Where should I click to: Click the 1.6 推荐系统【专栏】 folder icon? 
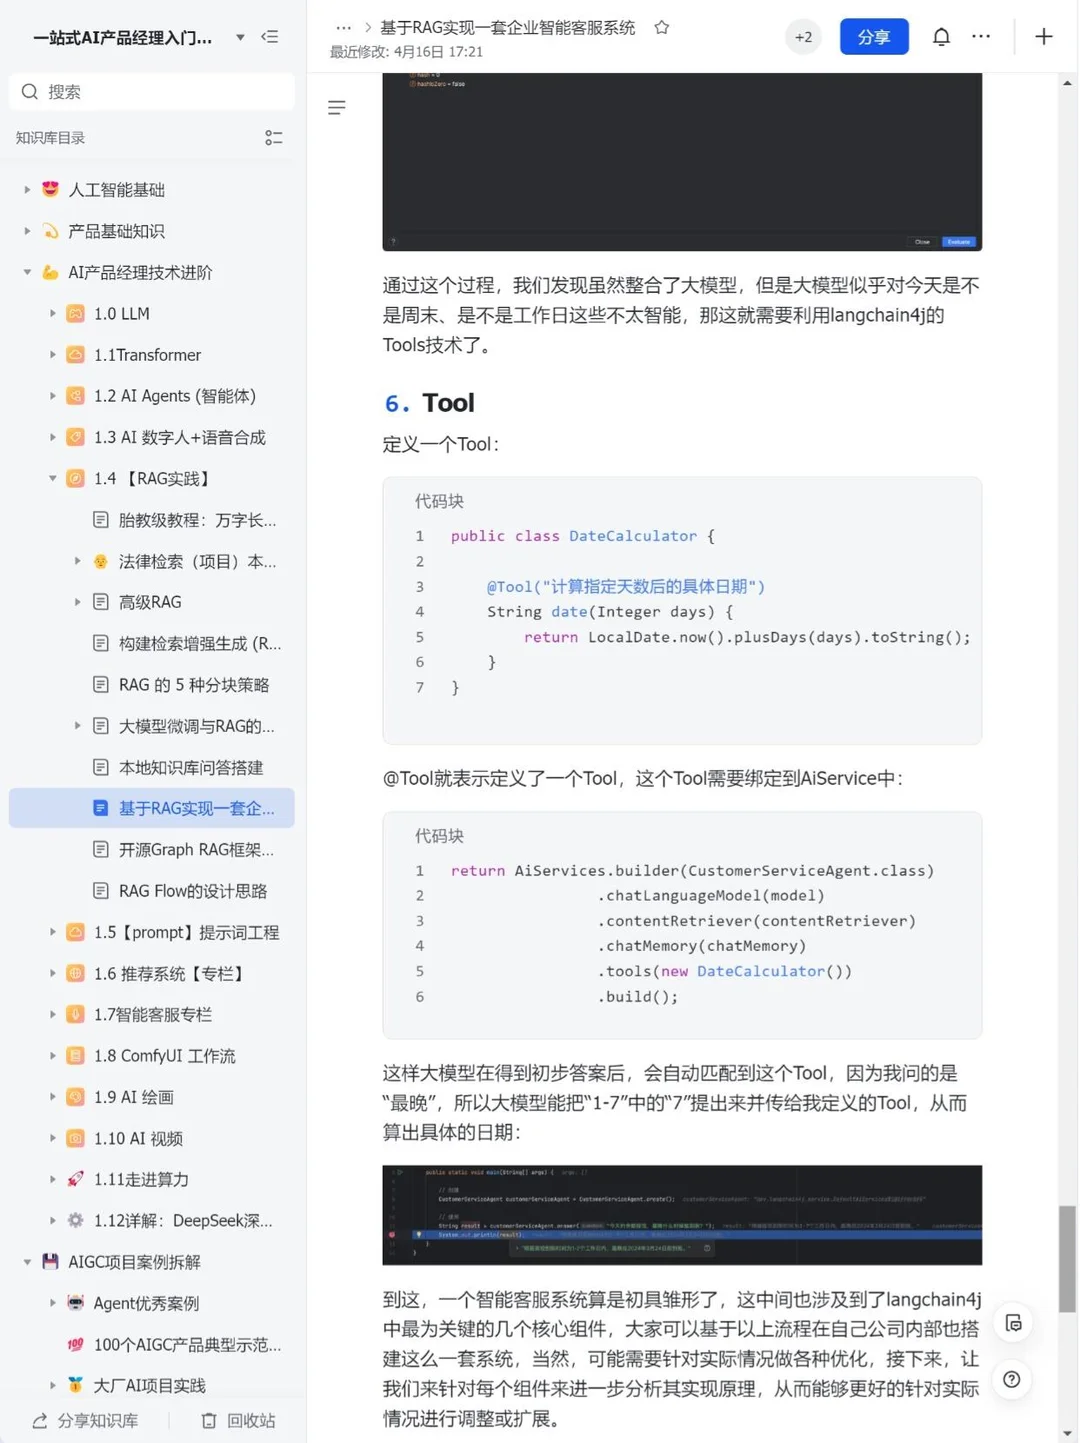(x=75, y=973)
